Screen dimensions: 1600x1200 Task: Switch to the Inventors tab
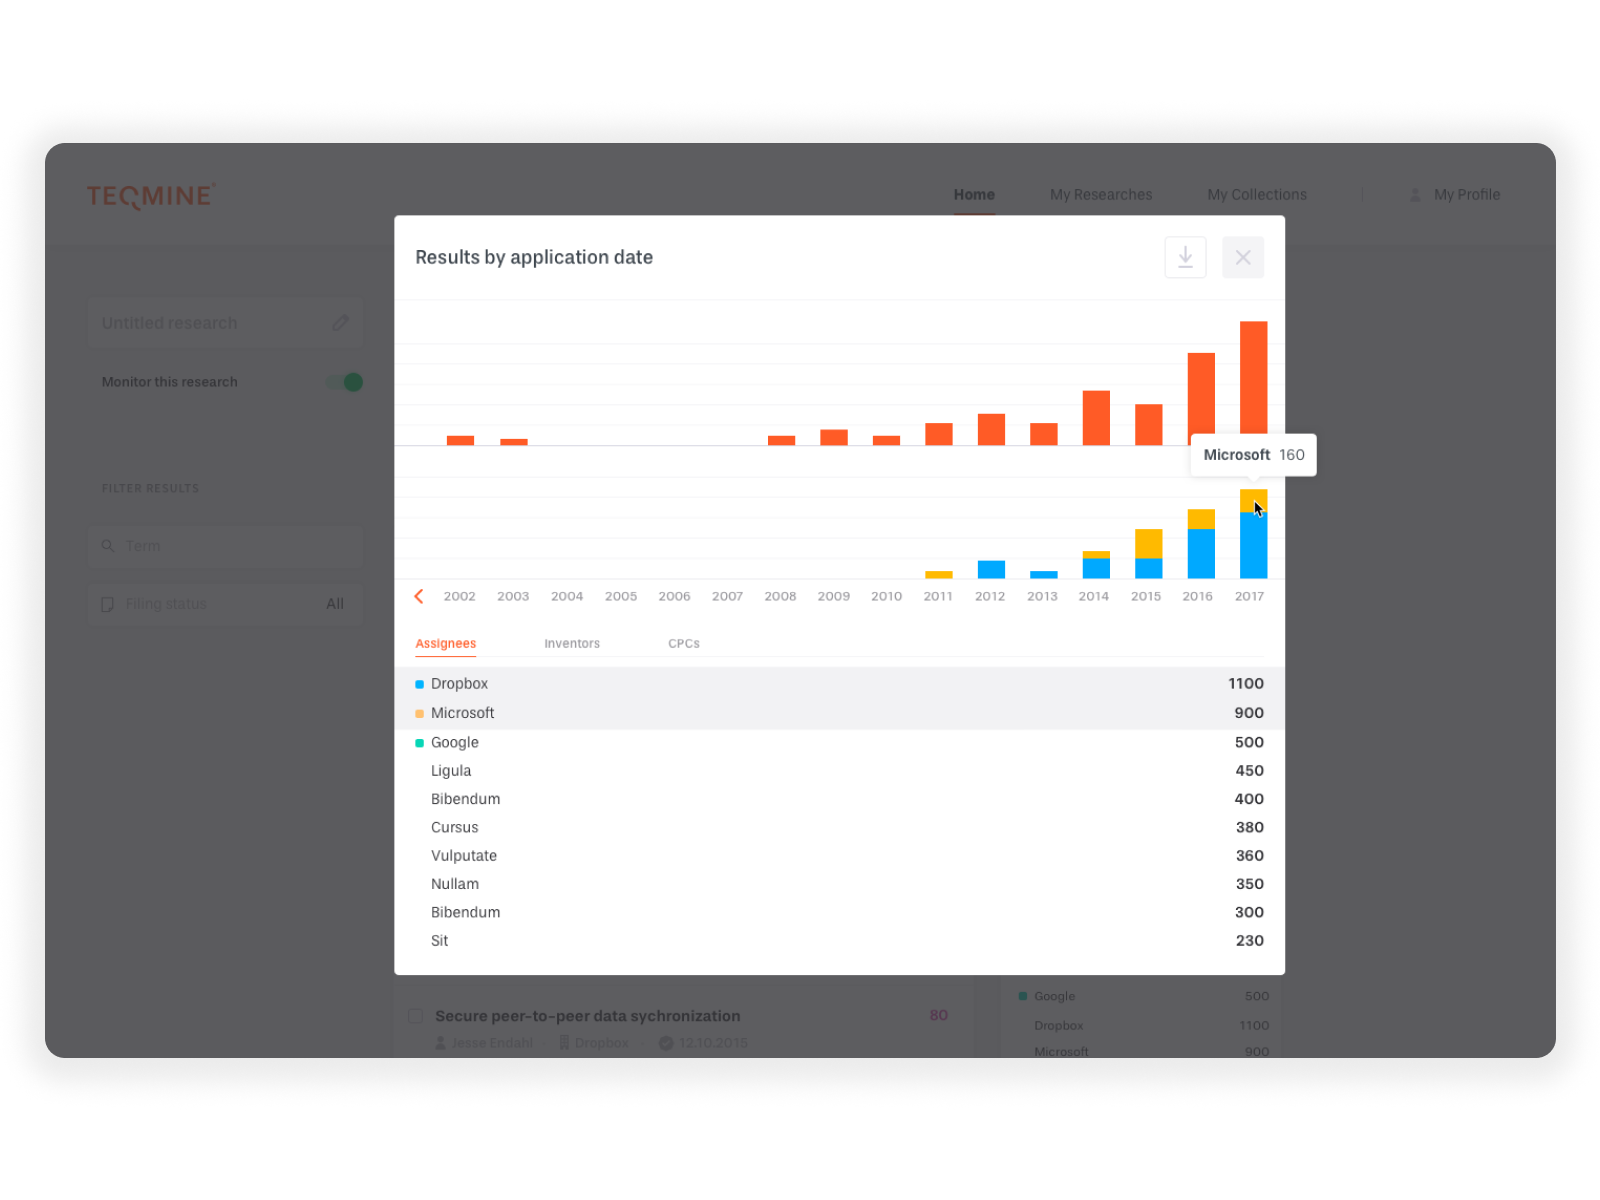coord(572,644)
